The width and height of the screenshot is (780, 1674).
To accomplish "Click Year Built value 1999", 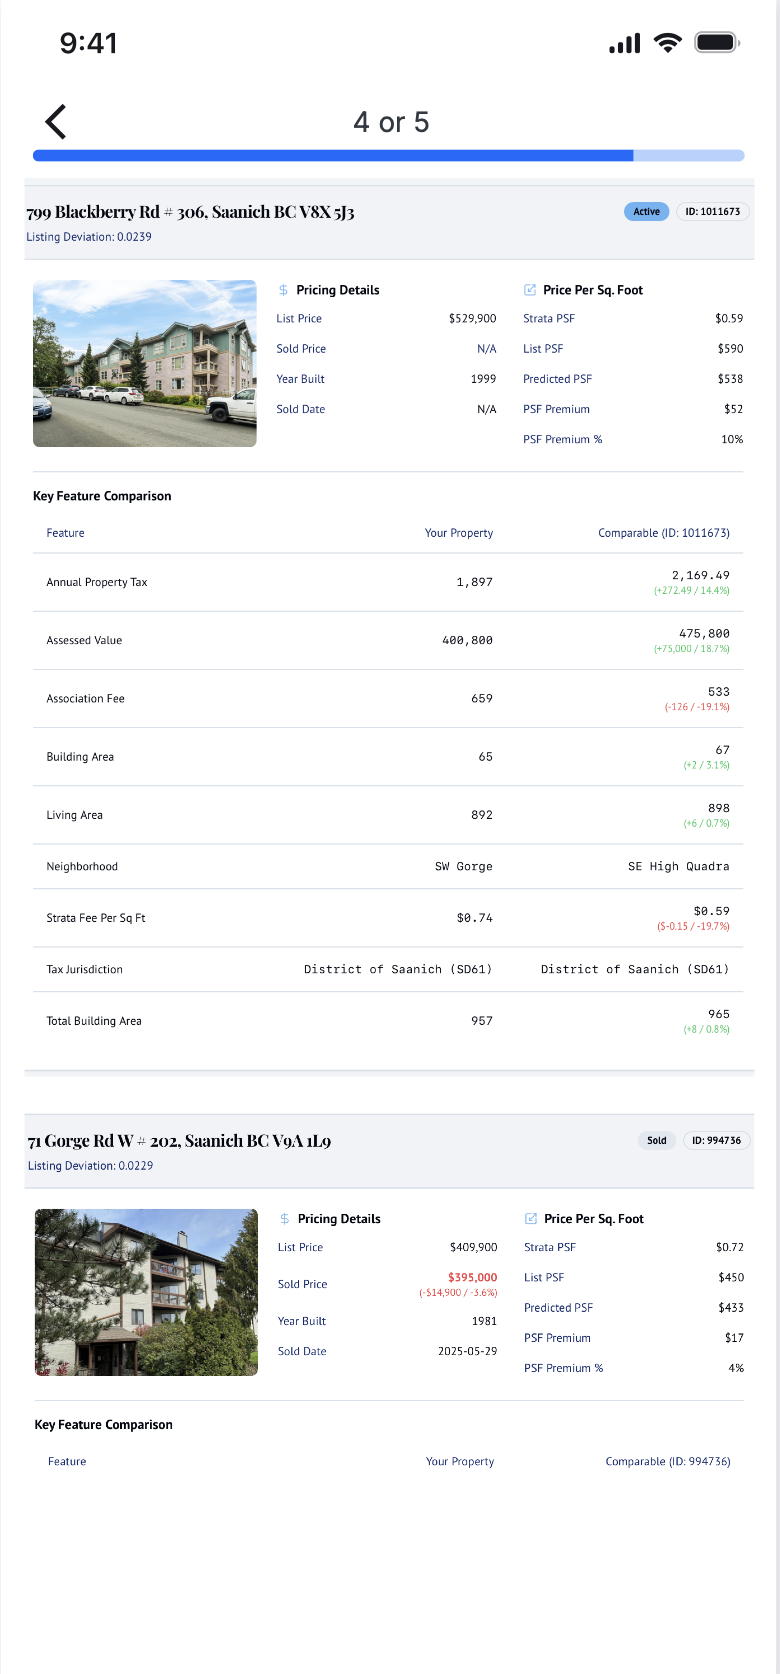I will 483,379.
